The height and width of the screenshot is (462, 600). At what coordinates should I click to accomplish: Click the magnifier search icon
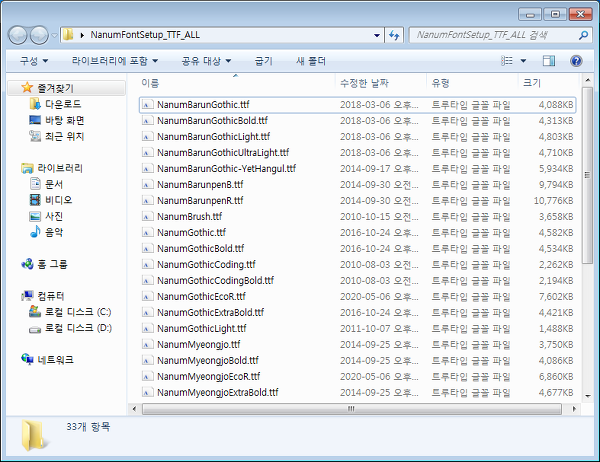pyautogui.click(x=583, y=35)
